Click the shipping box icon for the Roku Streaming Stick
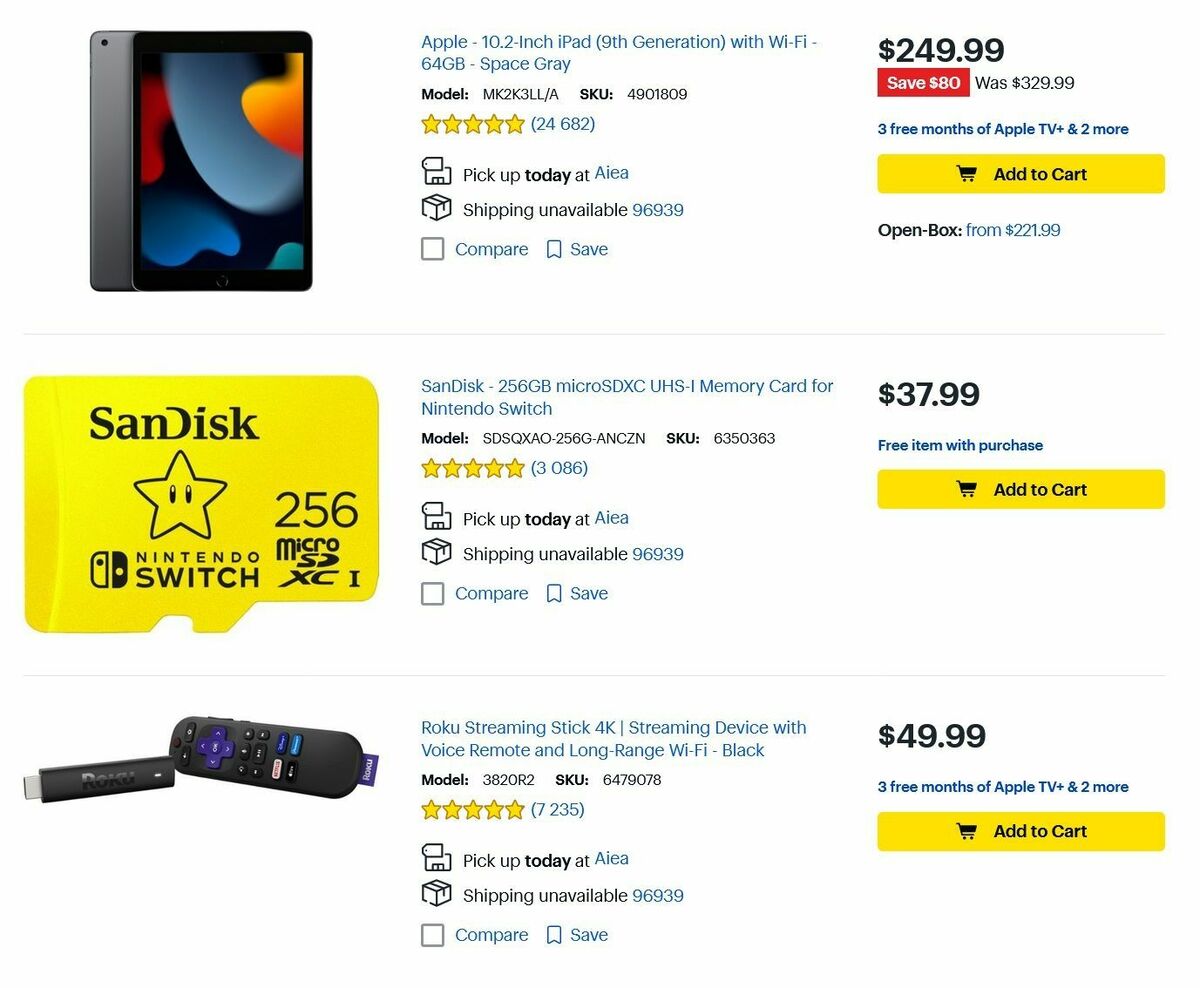Viewport: 1200px width, 988px height. tap(436, 894)
